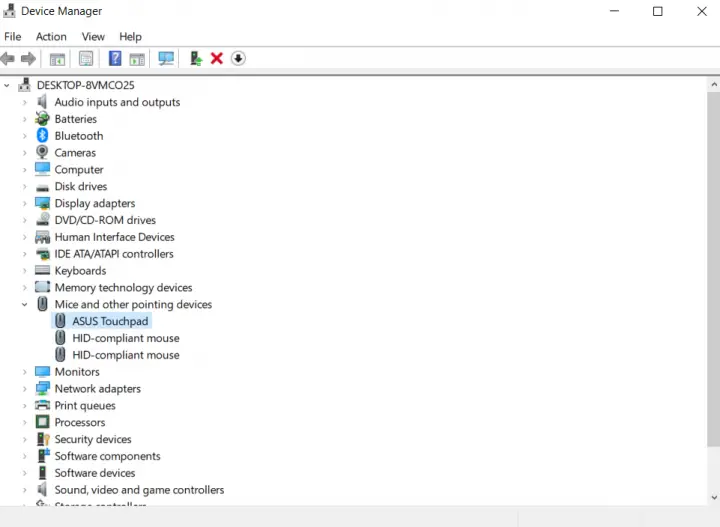The image size is (720, 527).
Task: Click the Disable device down-arrow icon
Action: (238, 58)
